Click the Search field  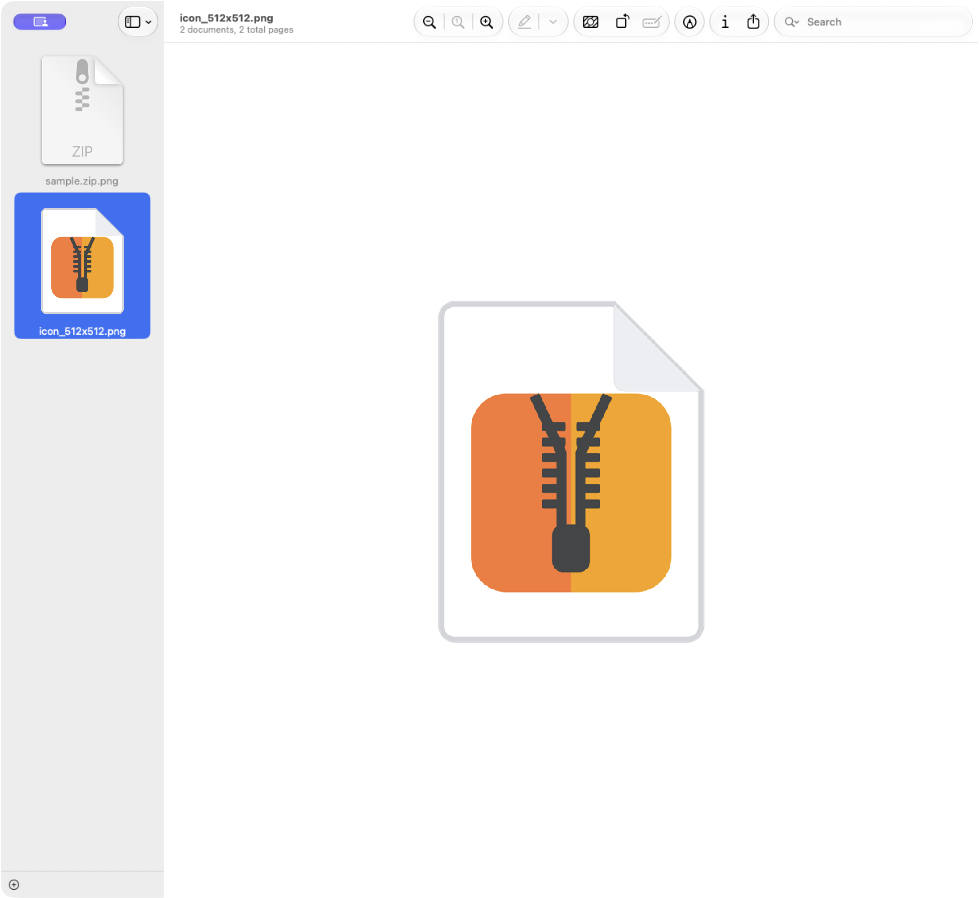pyautogui.click(x=873, y=22)
